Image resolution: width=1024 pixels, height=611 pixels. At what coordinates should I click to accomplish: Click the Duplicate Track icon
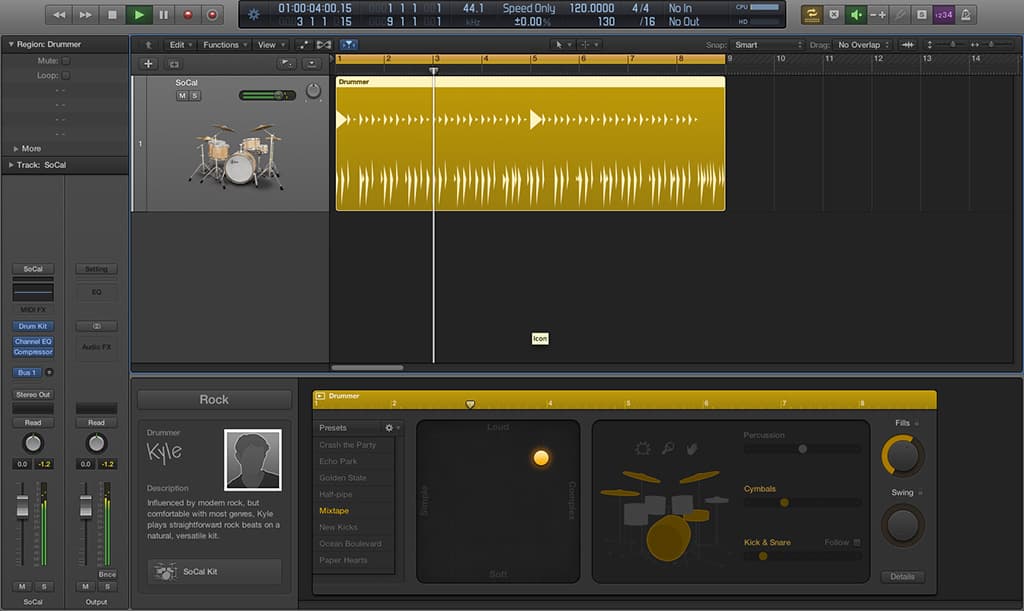tap(174, 63)
